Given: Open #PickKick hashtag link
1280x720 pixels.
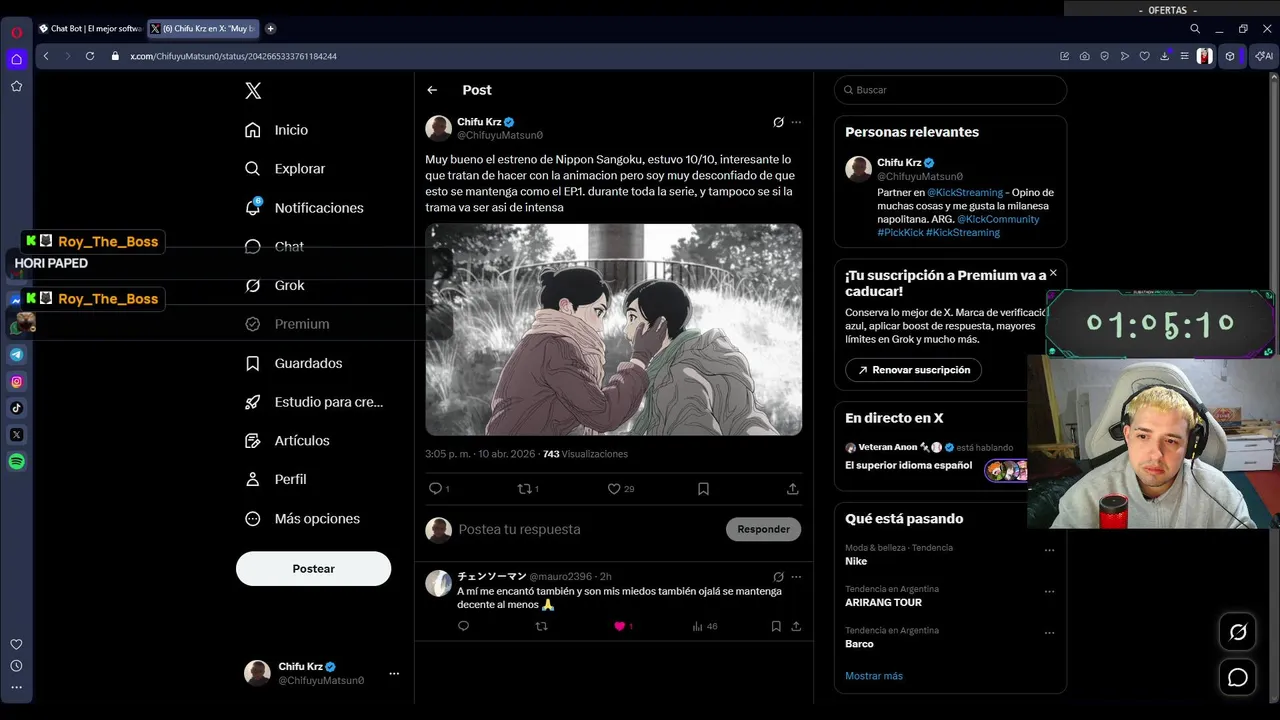Looking at the screenshot, I should [x=900, y=232].
